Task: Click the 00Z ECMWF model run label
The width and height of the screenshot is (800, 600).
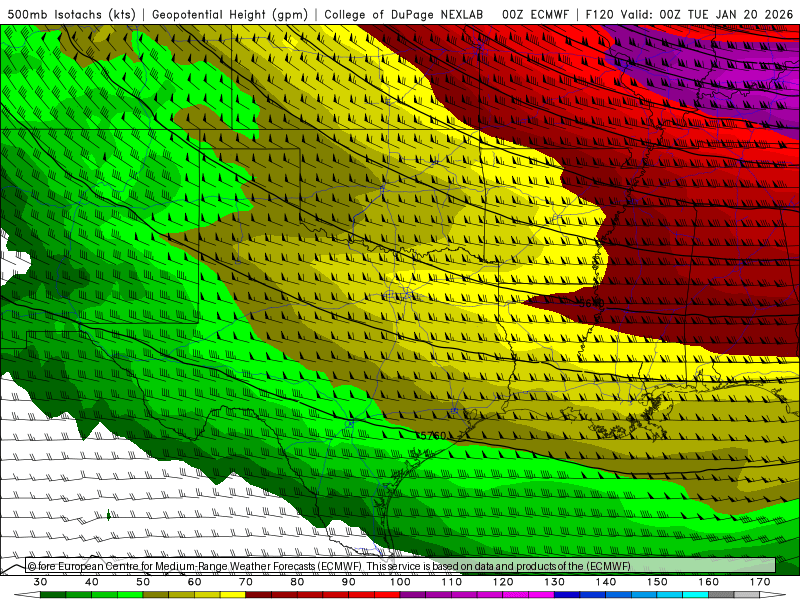Action: pos(535,14)
